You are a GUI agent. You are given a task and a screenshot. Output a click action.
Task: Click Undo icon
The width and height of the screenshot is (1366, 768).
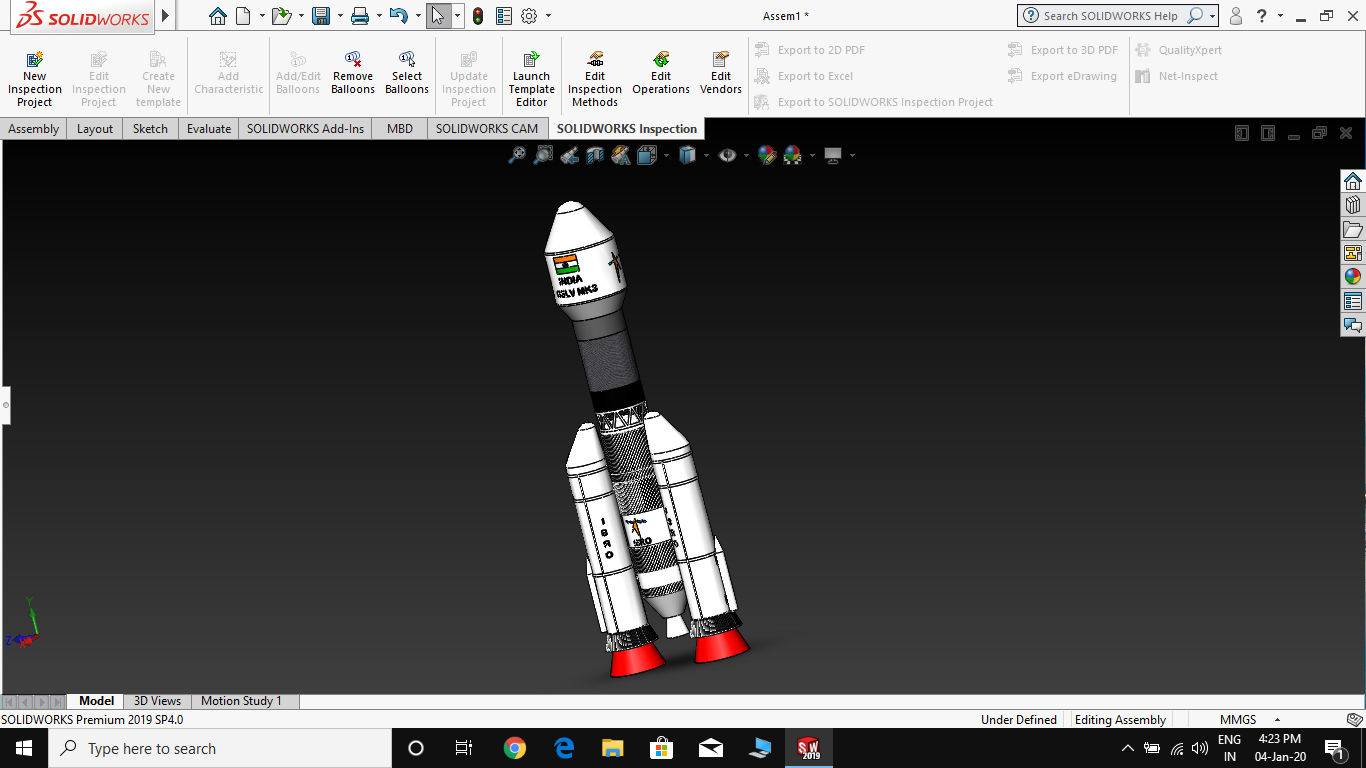coord(399,16)
